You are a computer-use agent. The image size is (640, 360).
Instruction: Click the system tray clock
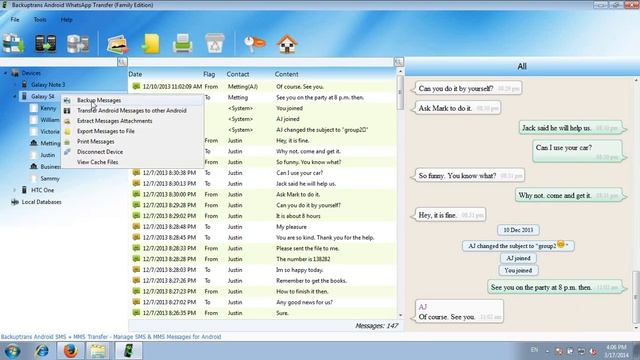[x=616, y=351]
